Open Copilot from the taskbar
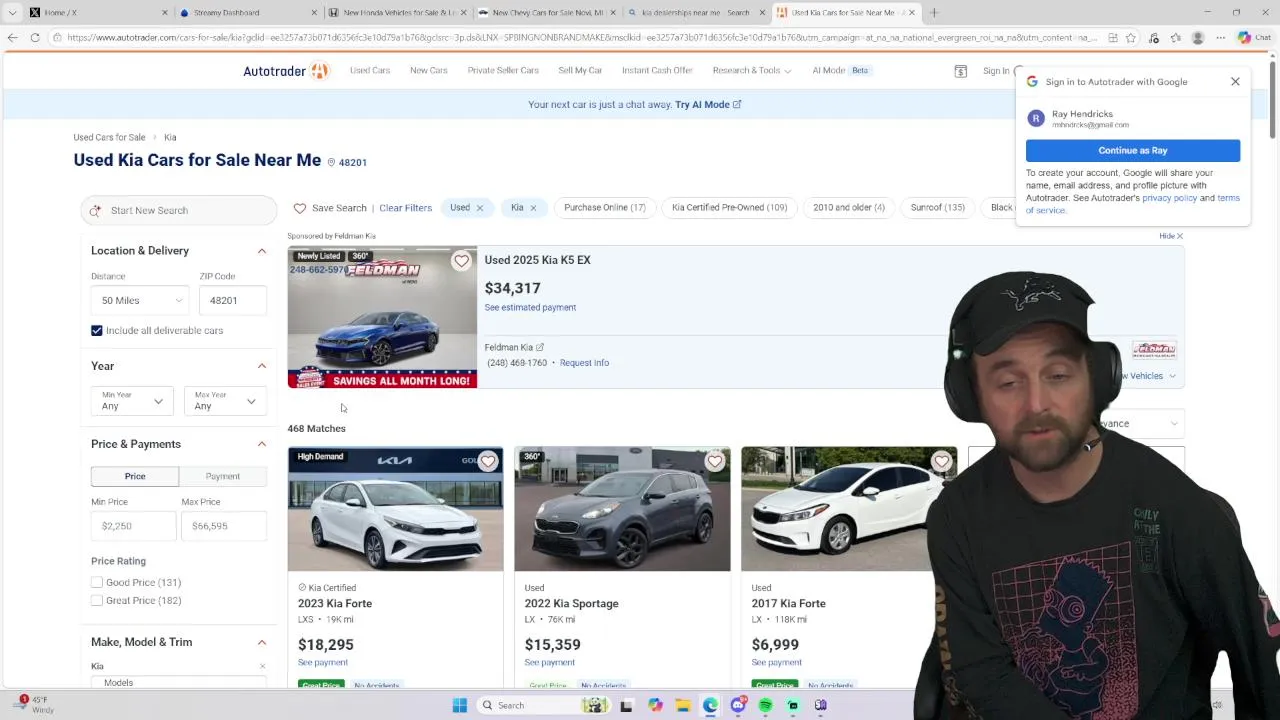The width and height of the screenshot is (1280, 720). tap(655, 705)
